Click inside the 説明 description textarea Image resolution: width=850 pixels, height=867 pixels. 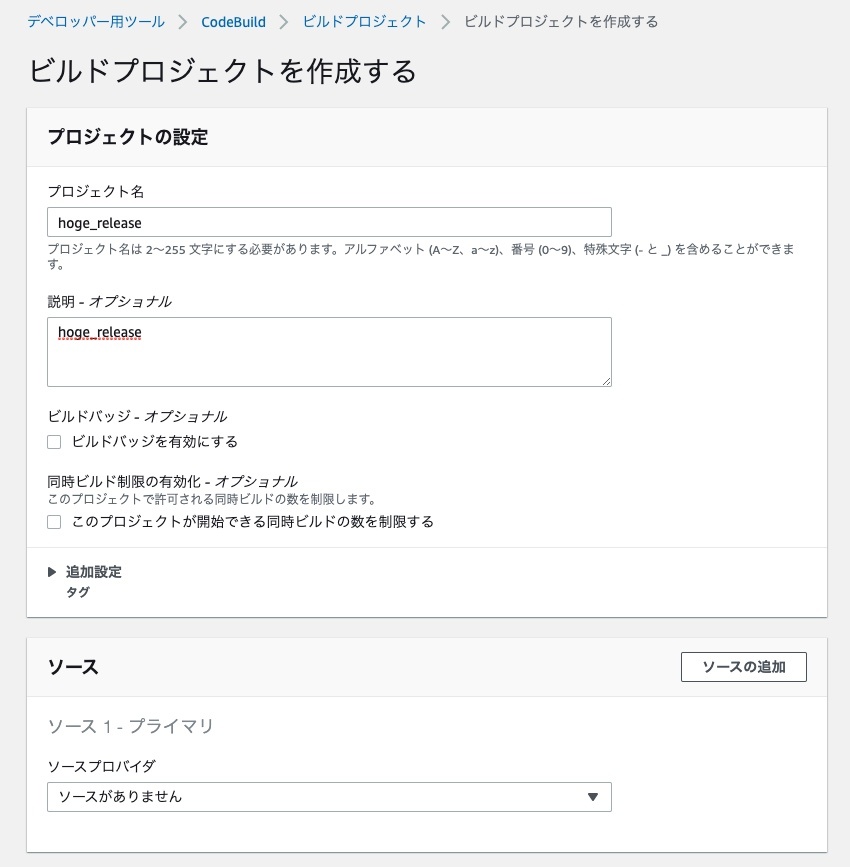coord(329,351)
